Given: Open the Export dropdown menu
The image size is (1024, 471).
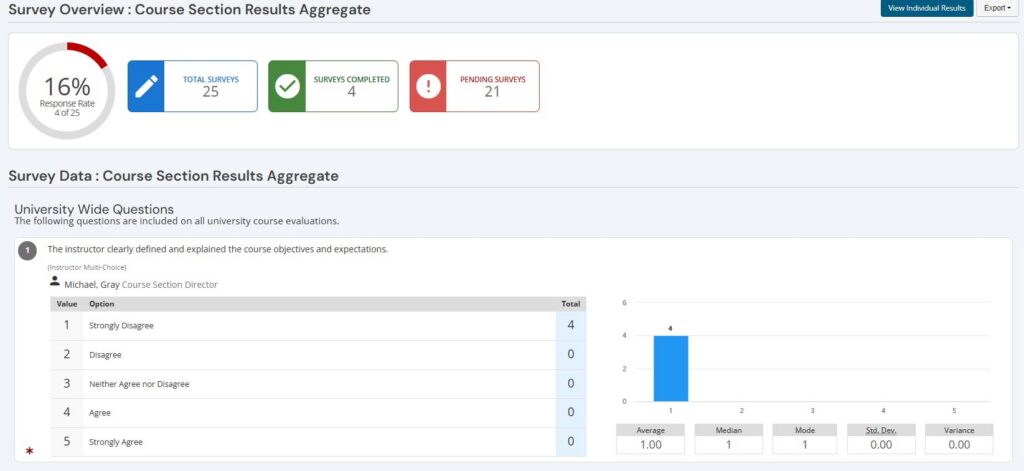Looking at the screenshot, I should (997, 8).
